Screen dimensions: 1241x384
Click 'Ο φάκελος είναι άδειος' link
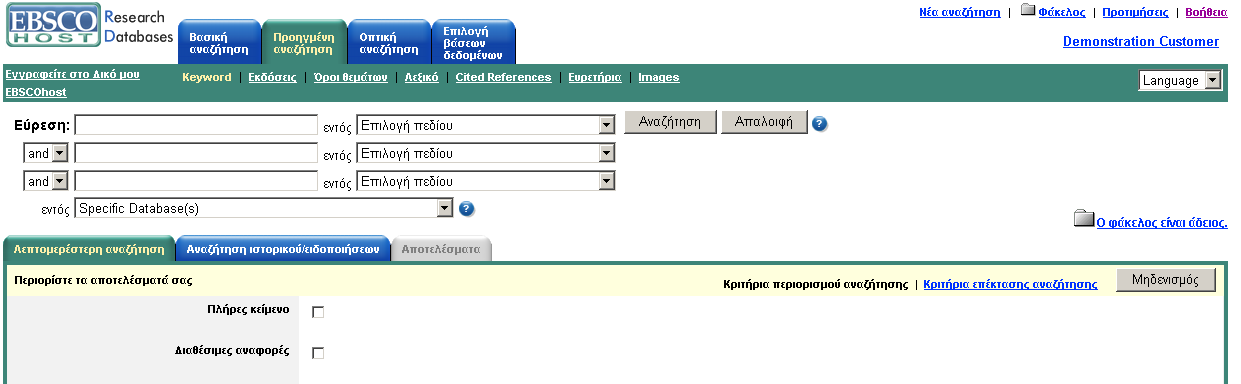[1162, 223]
